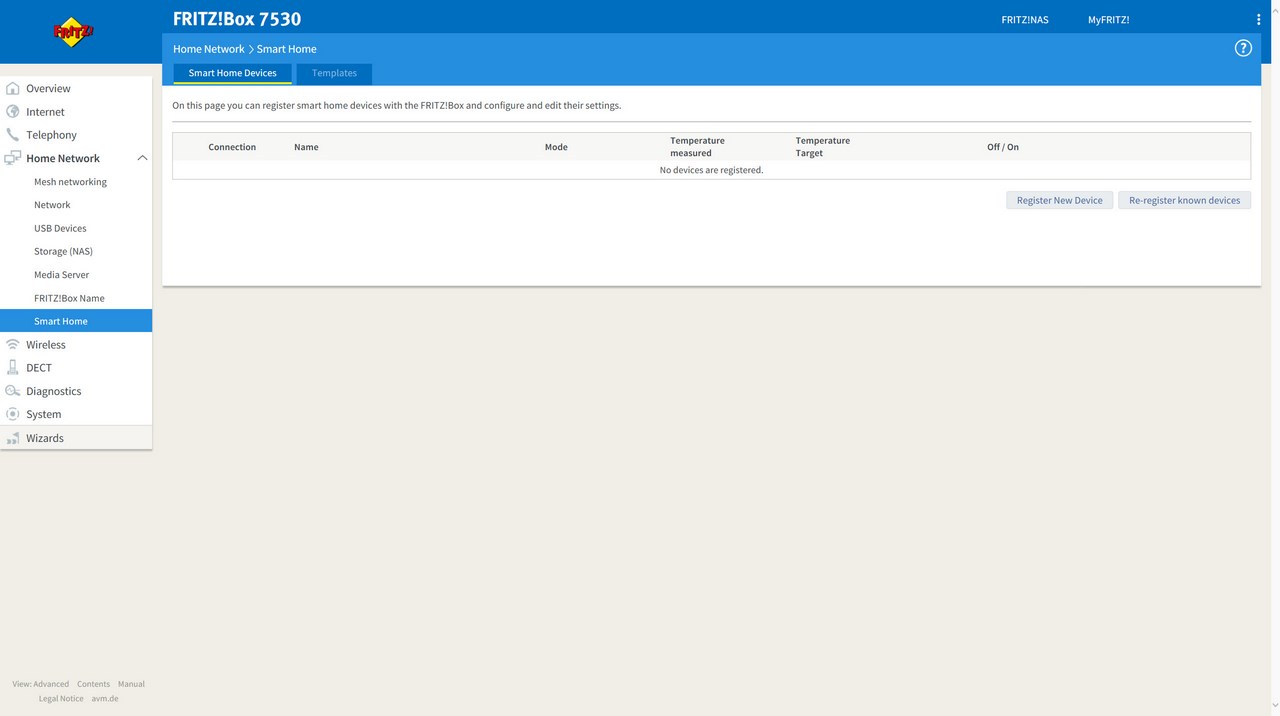Open the help question mark icon
Screen dimensions: 1280x716
tap(1243, 48)
